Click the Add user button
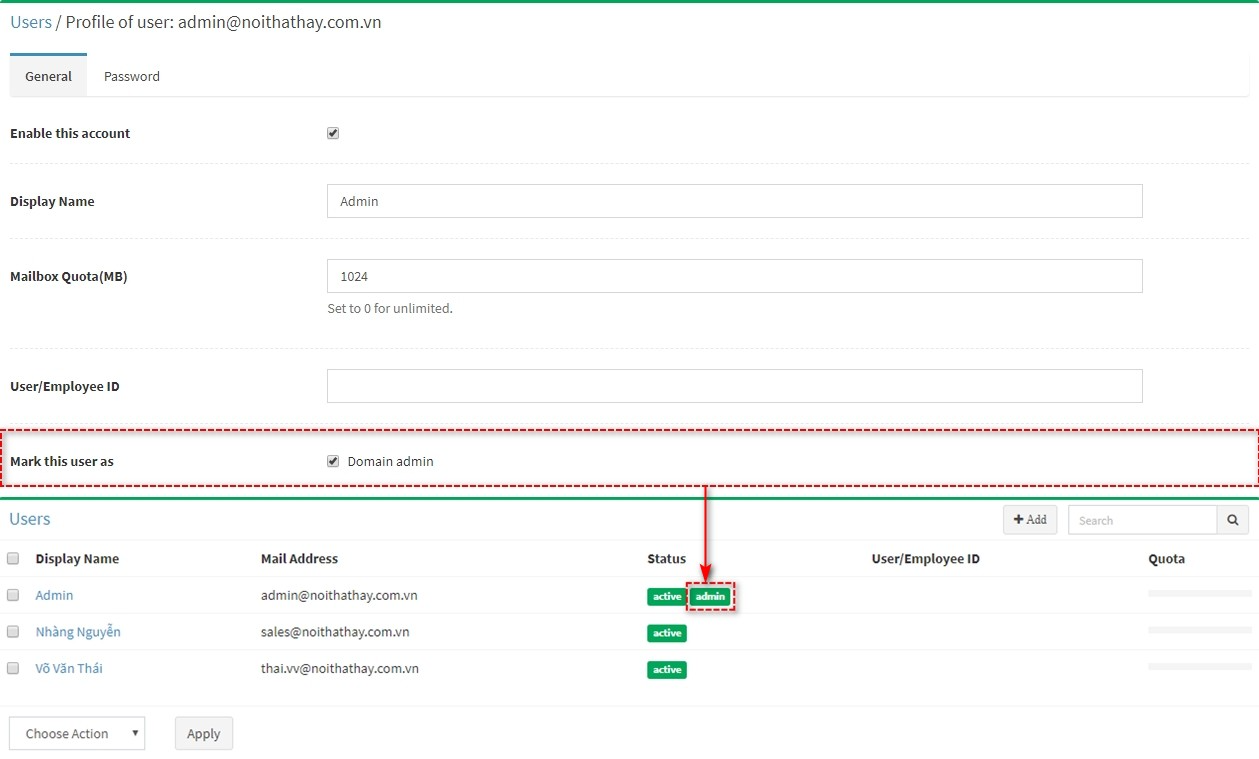 click(x=1030, y=520)
